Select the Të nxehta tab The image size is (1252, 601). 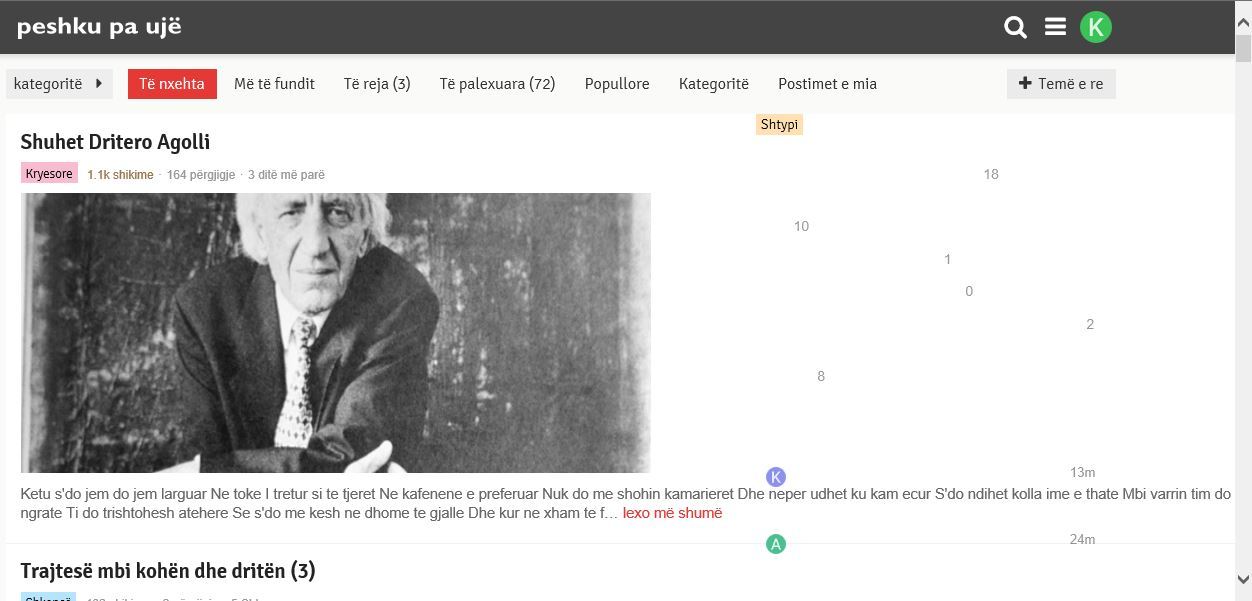pyautogui.click(x=172, y=84)
